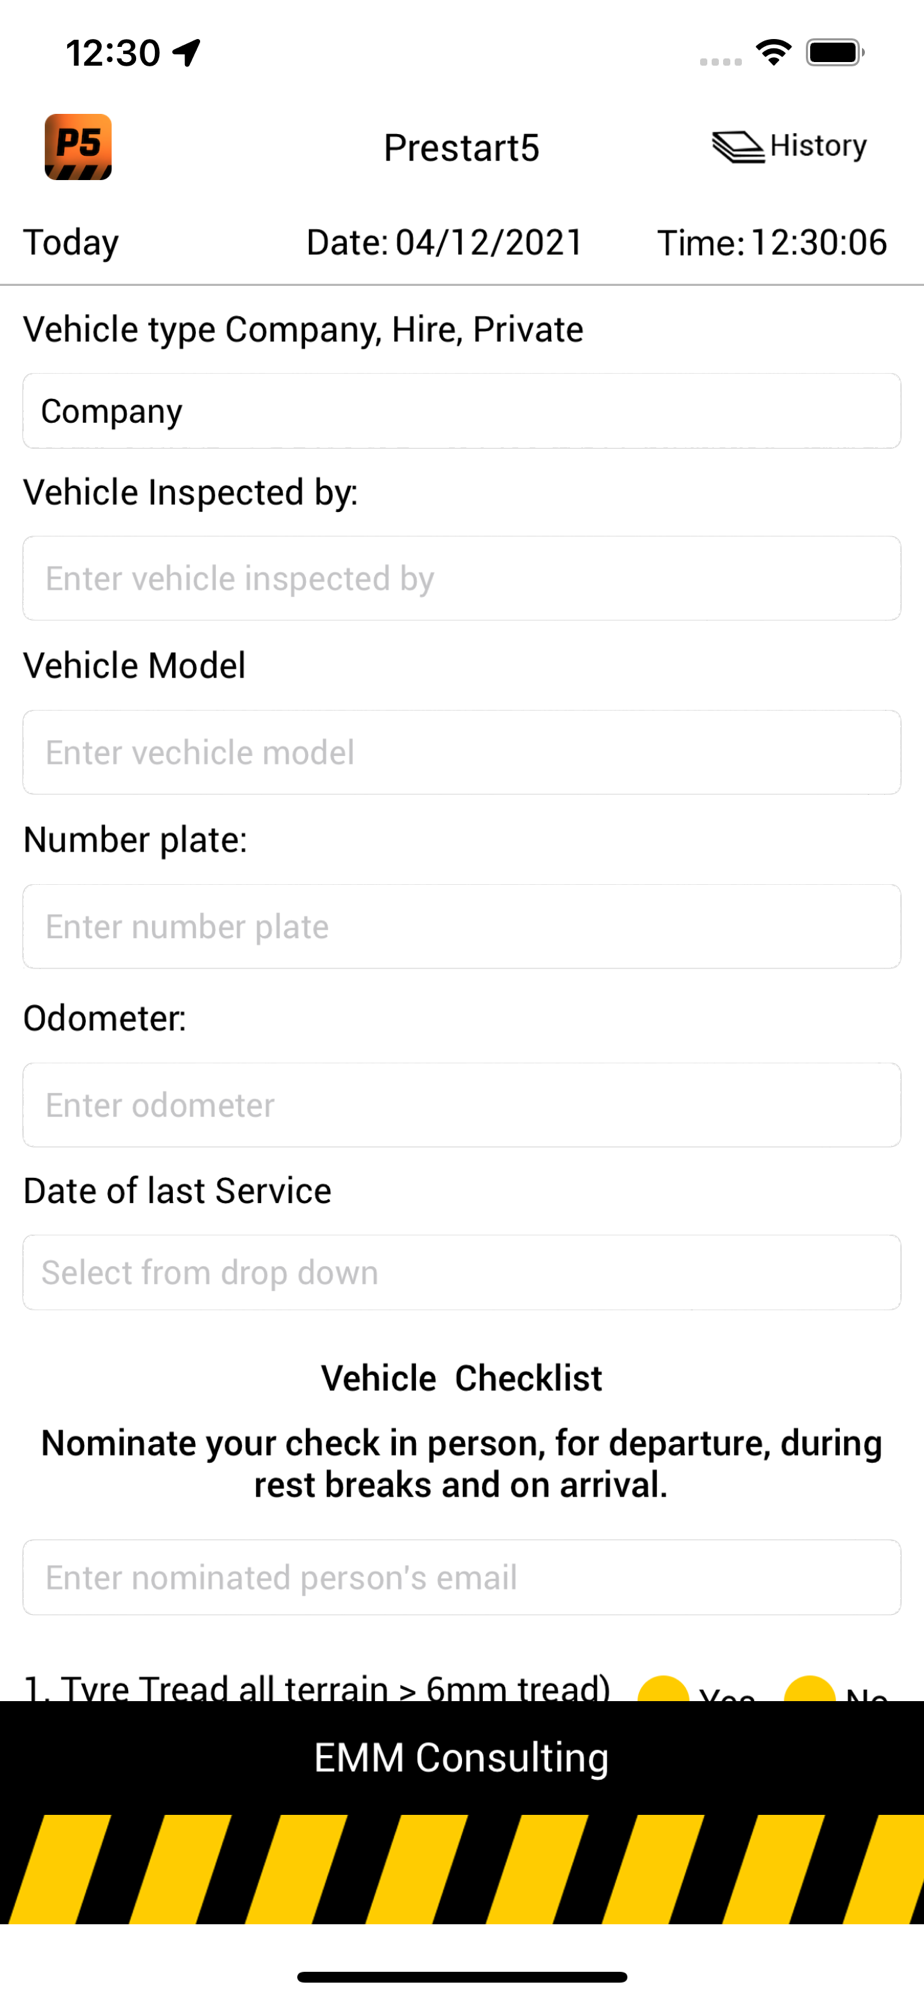
Task: Tap the History link text
Action: pyautogui.click(x=818, y=146)
